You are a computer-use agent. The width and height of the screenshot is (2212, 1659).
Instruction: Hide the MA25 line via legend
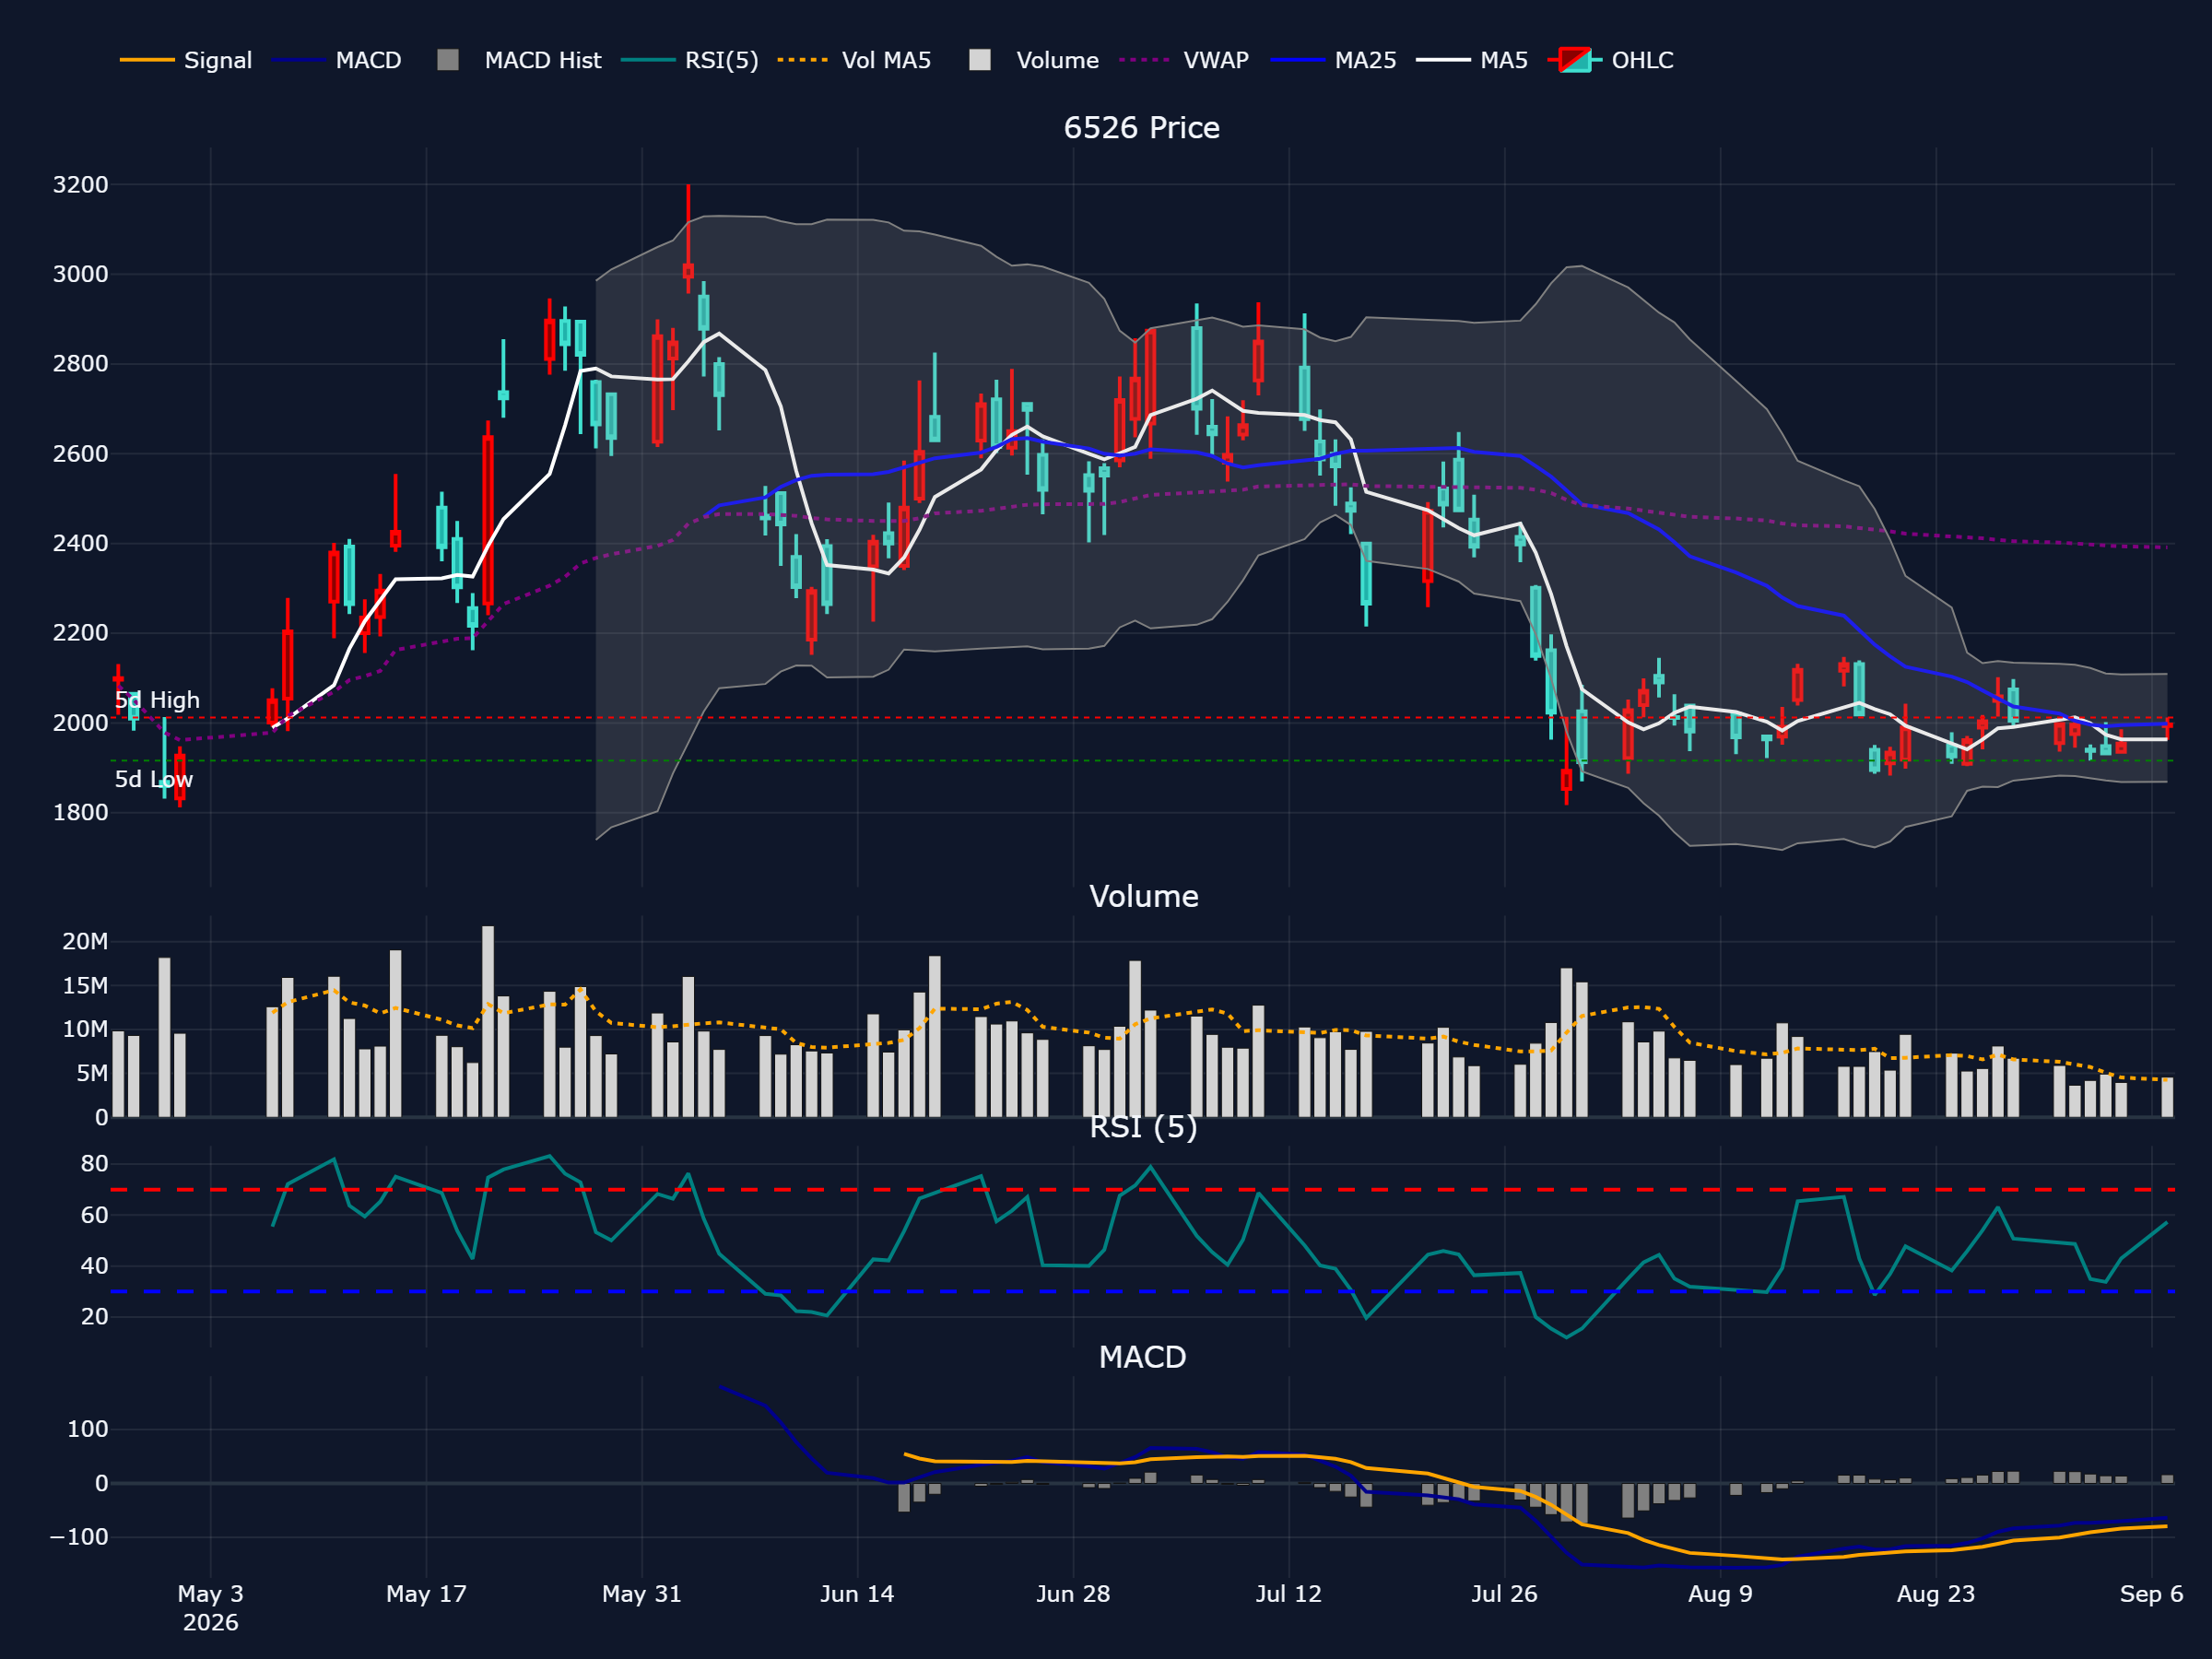[x=1333, y=60]
